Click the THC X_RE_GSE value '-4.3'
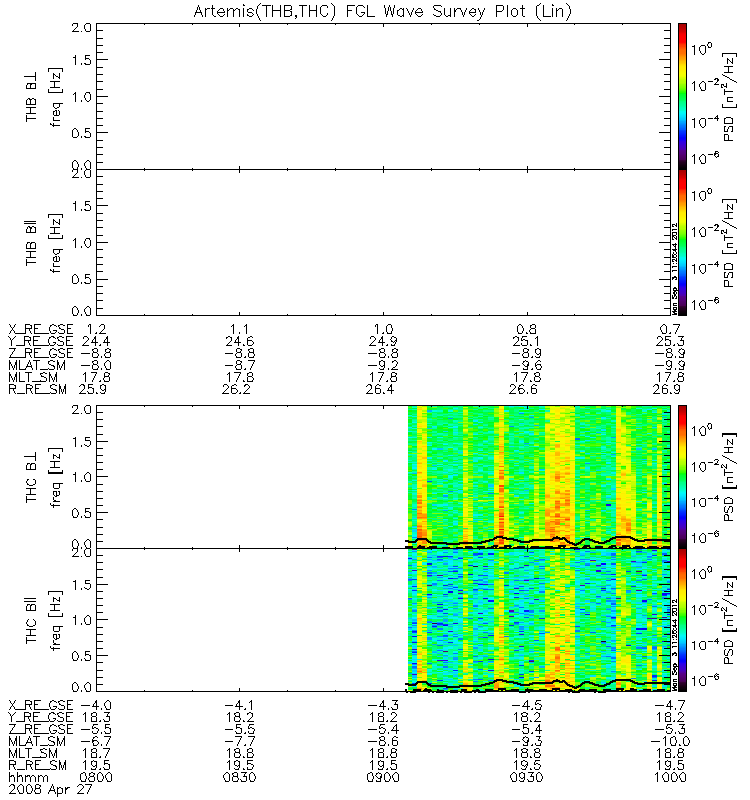Screen dimensions: 750x800 click(x=383, y=706)
